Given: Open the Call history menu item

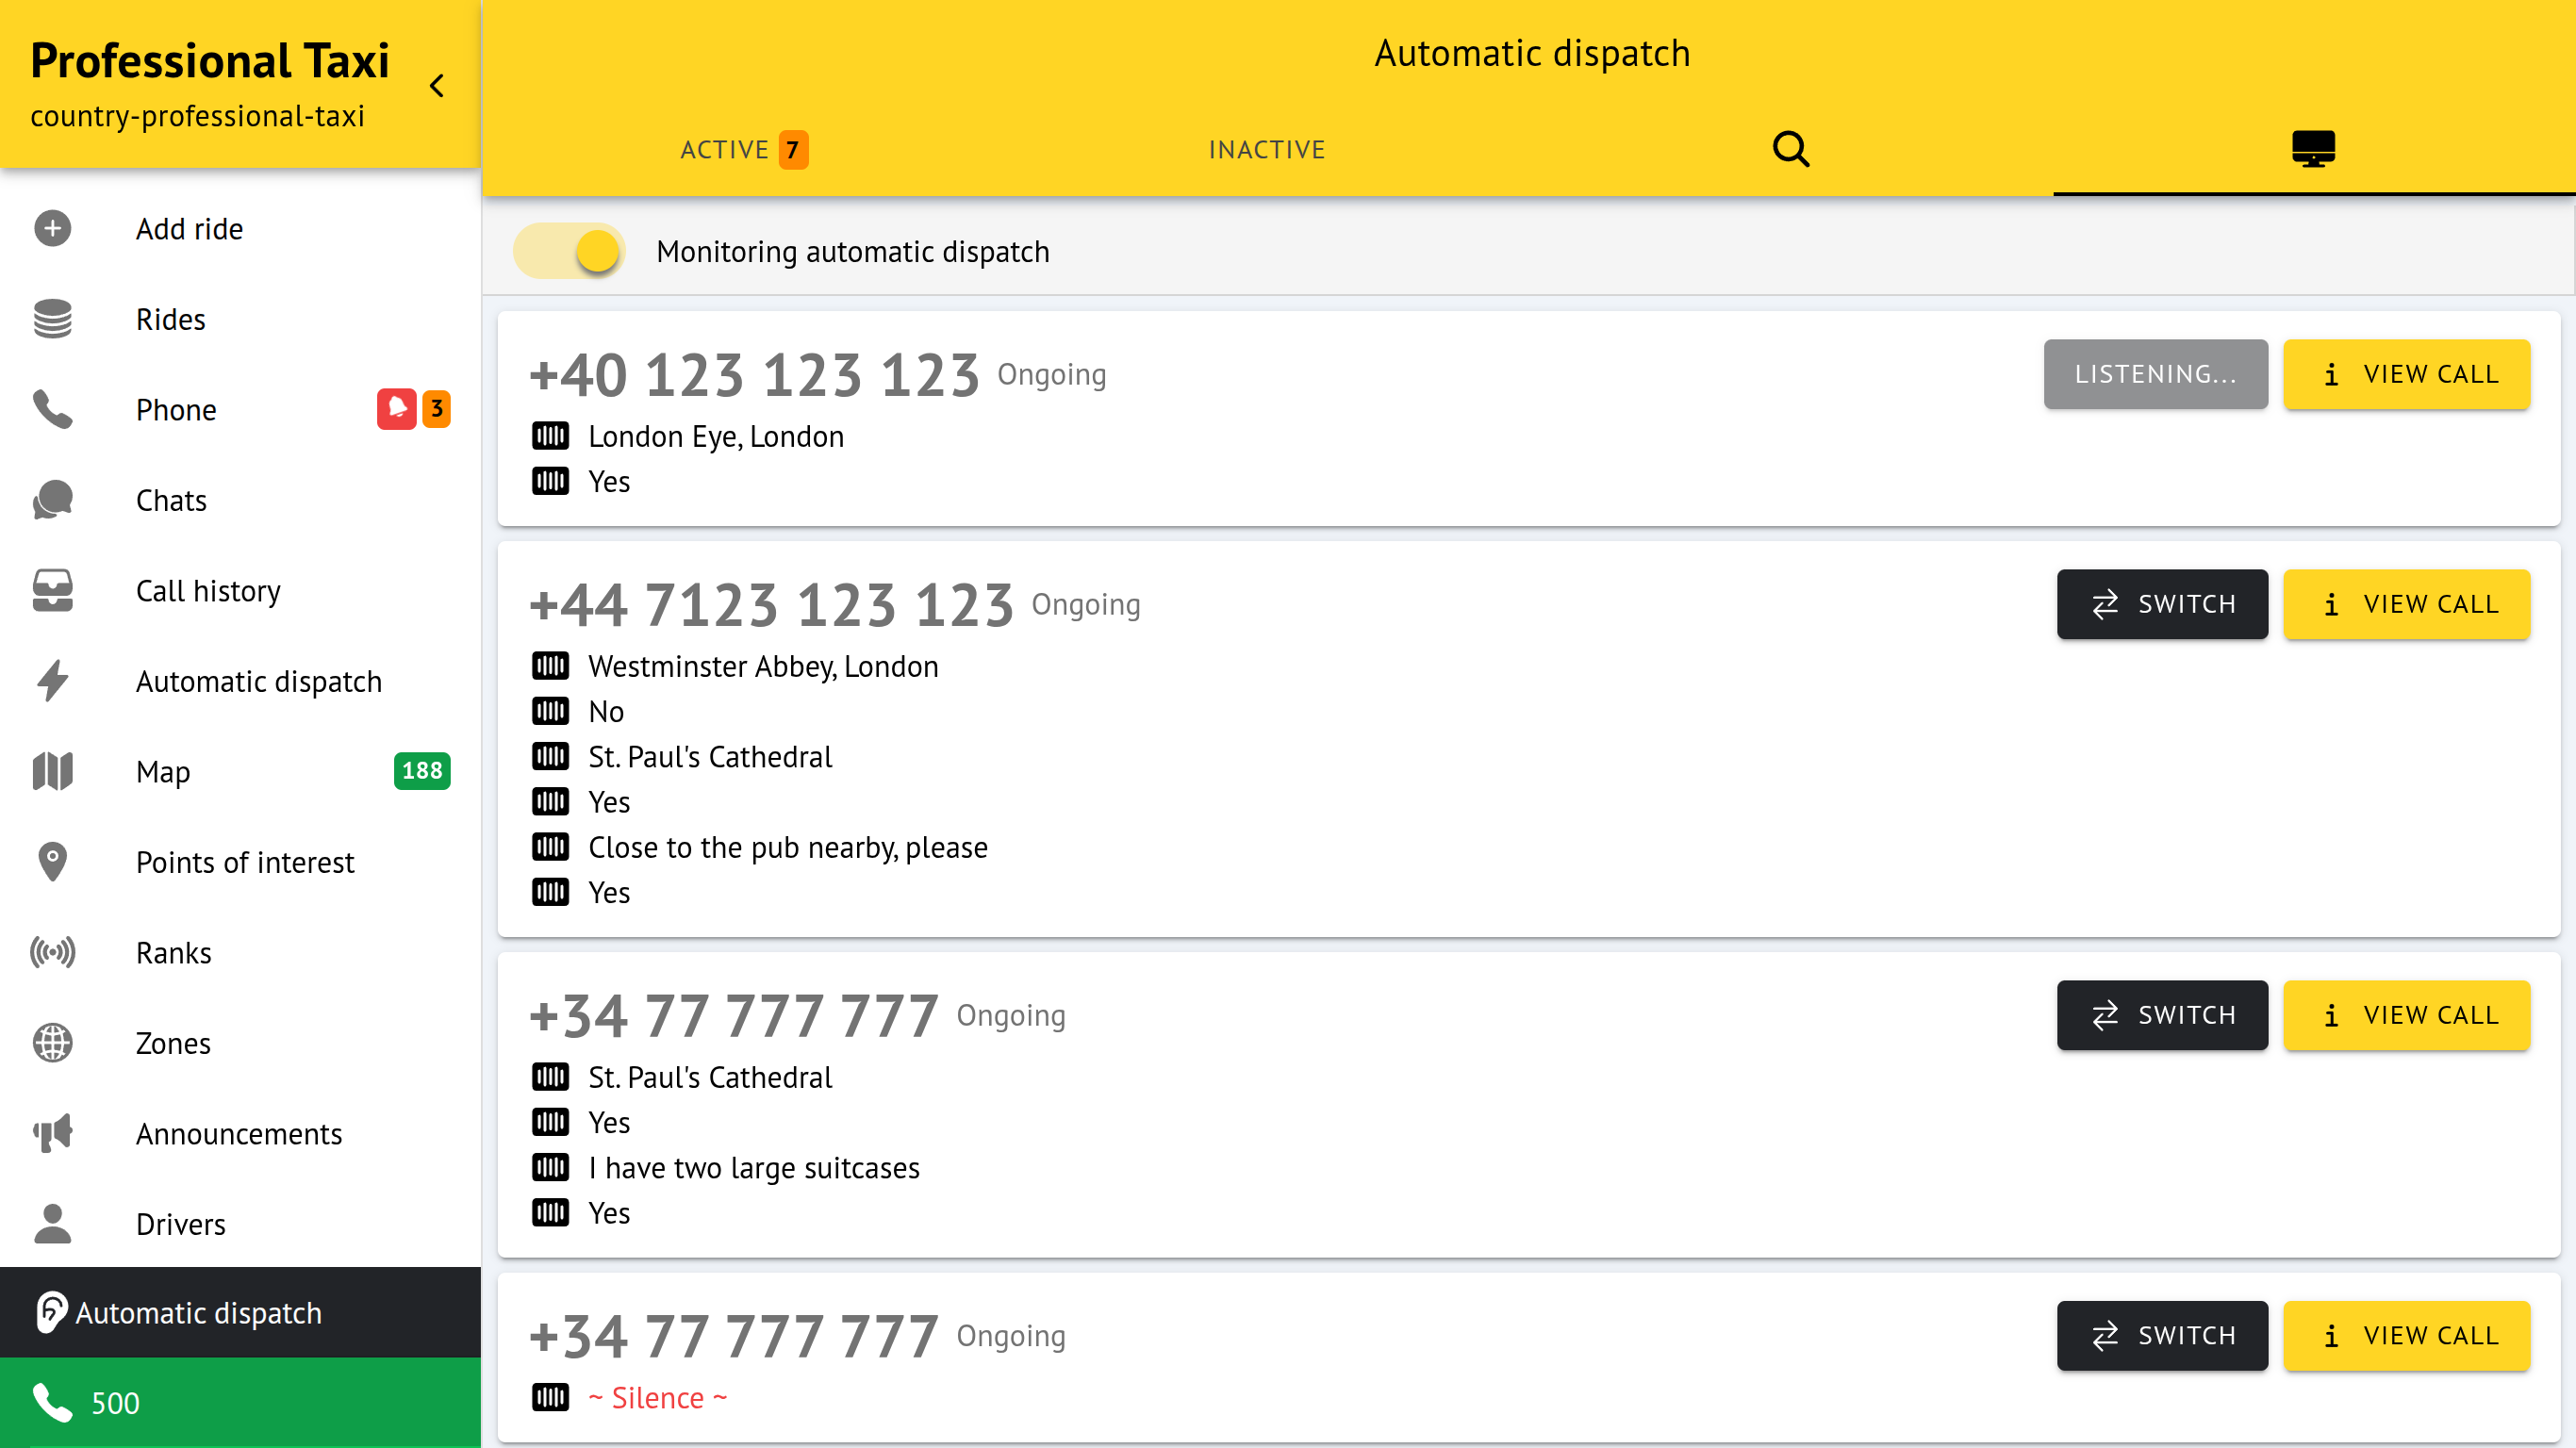Looking at the screenshot, I should tap(208, 590).
